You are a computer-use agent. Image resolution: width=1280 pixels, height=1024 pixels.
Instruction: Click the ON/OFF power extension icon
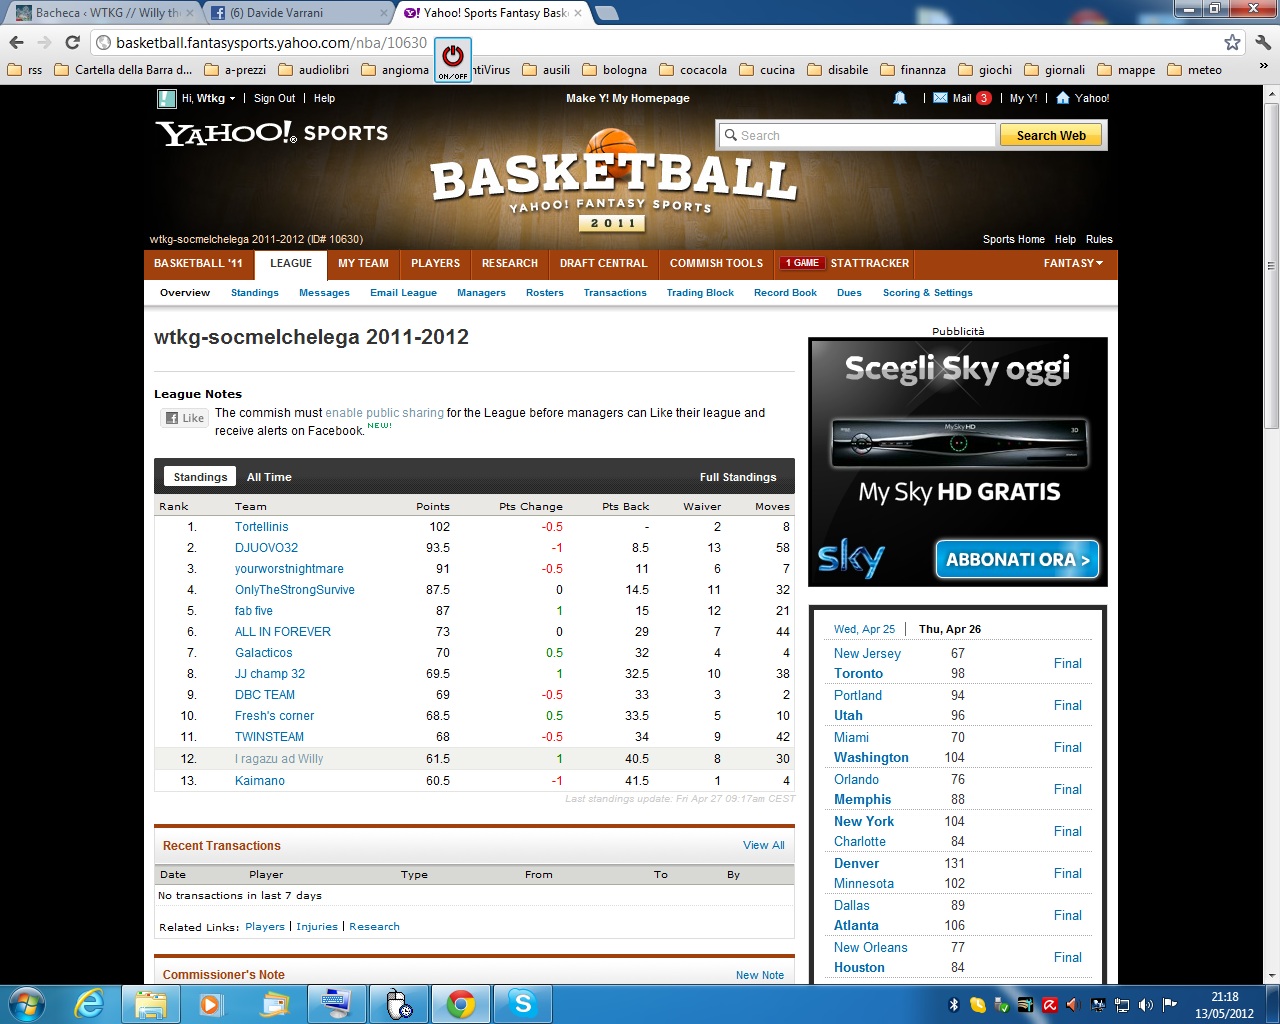tap(453, 60)
